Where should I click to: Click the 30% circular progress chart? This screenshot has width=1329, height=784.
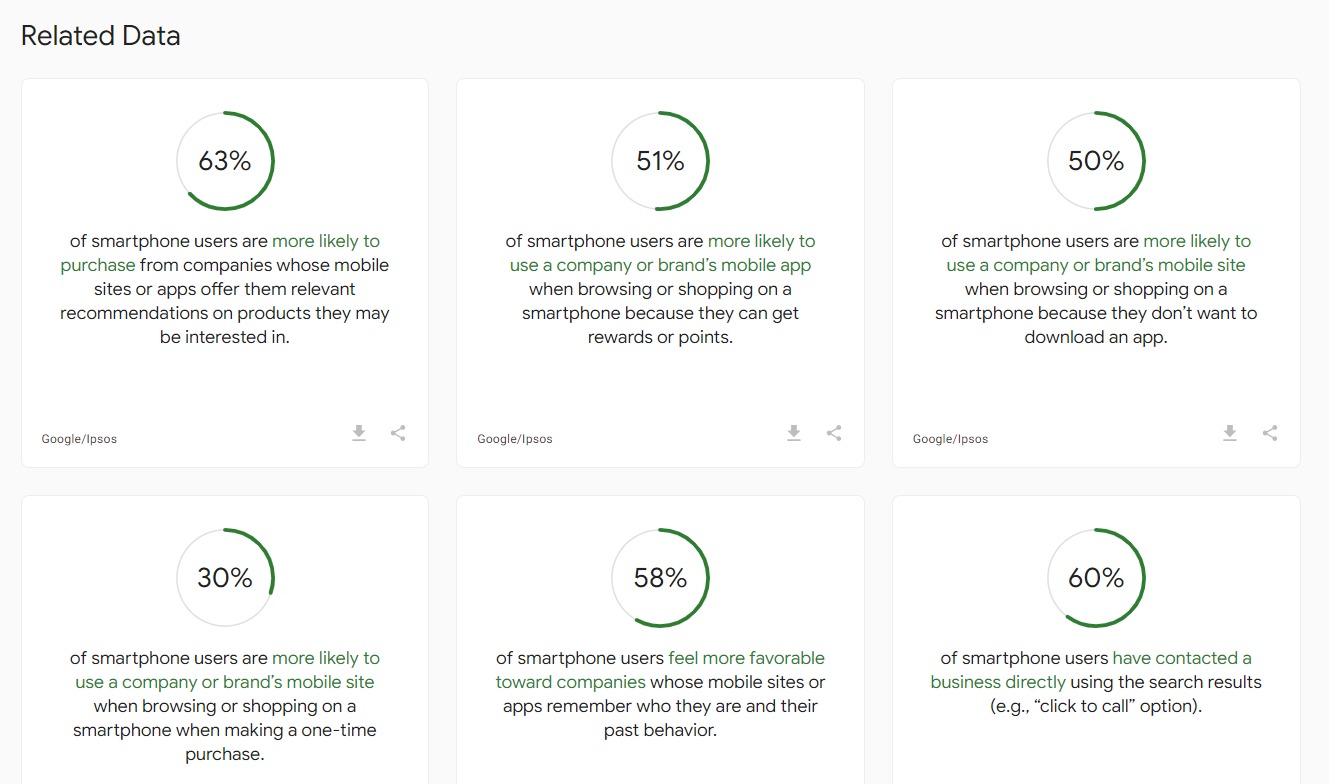225,578
